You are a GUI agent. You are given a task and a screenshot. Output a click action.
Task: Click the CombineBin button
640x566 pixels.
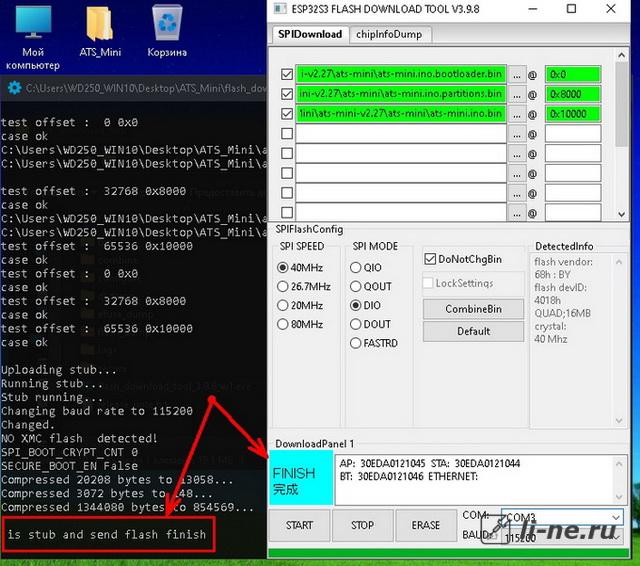click(x=473, y=309)
